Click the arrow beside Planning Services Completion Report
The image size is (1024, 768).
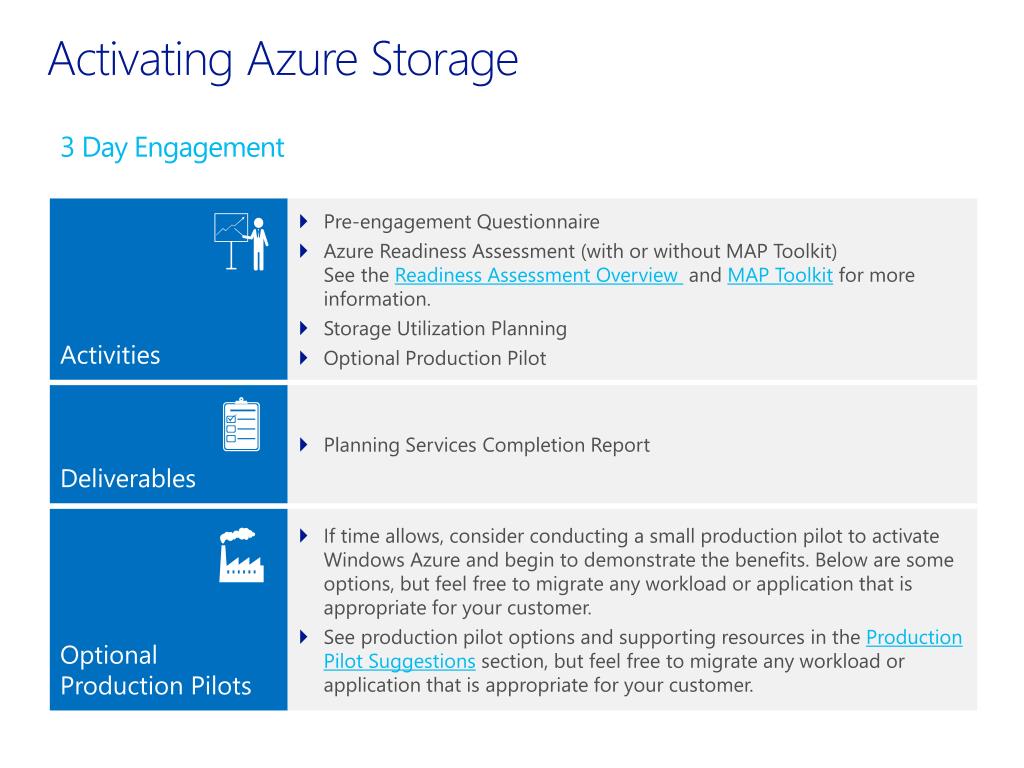point(304,445)
